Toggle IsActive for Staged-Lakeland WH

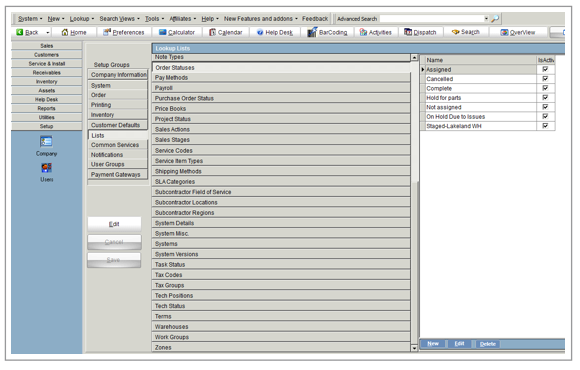tap(545, 126)
